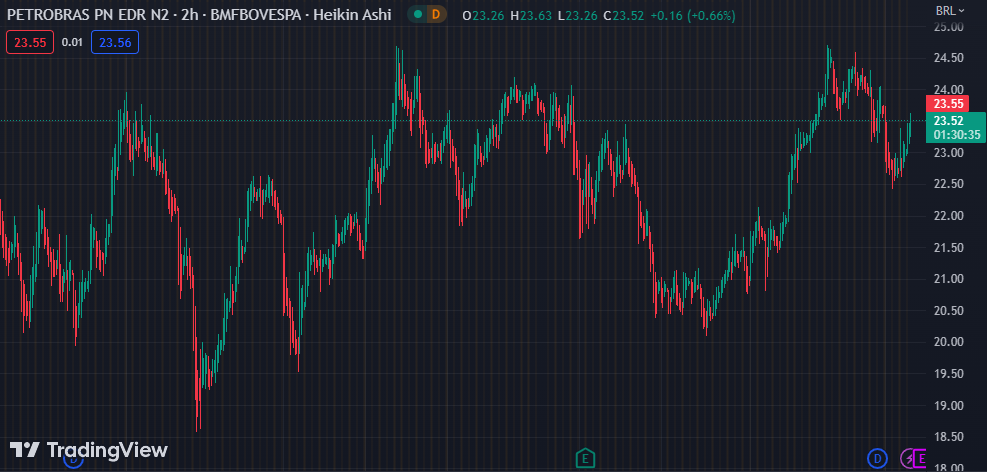Click the high value H23.63

(x=531, y=16)
